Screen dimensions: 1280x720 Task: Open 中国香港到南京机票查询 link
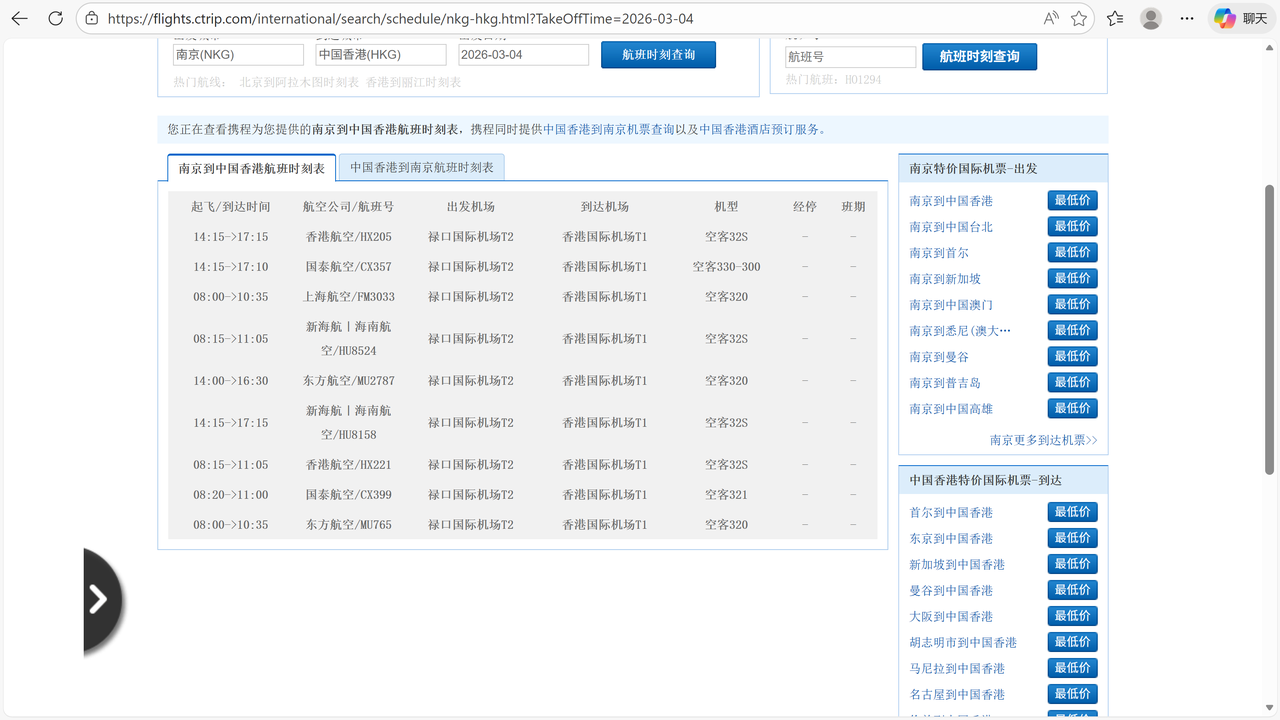tap(609, 129)
